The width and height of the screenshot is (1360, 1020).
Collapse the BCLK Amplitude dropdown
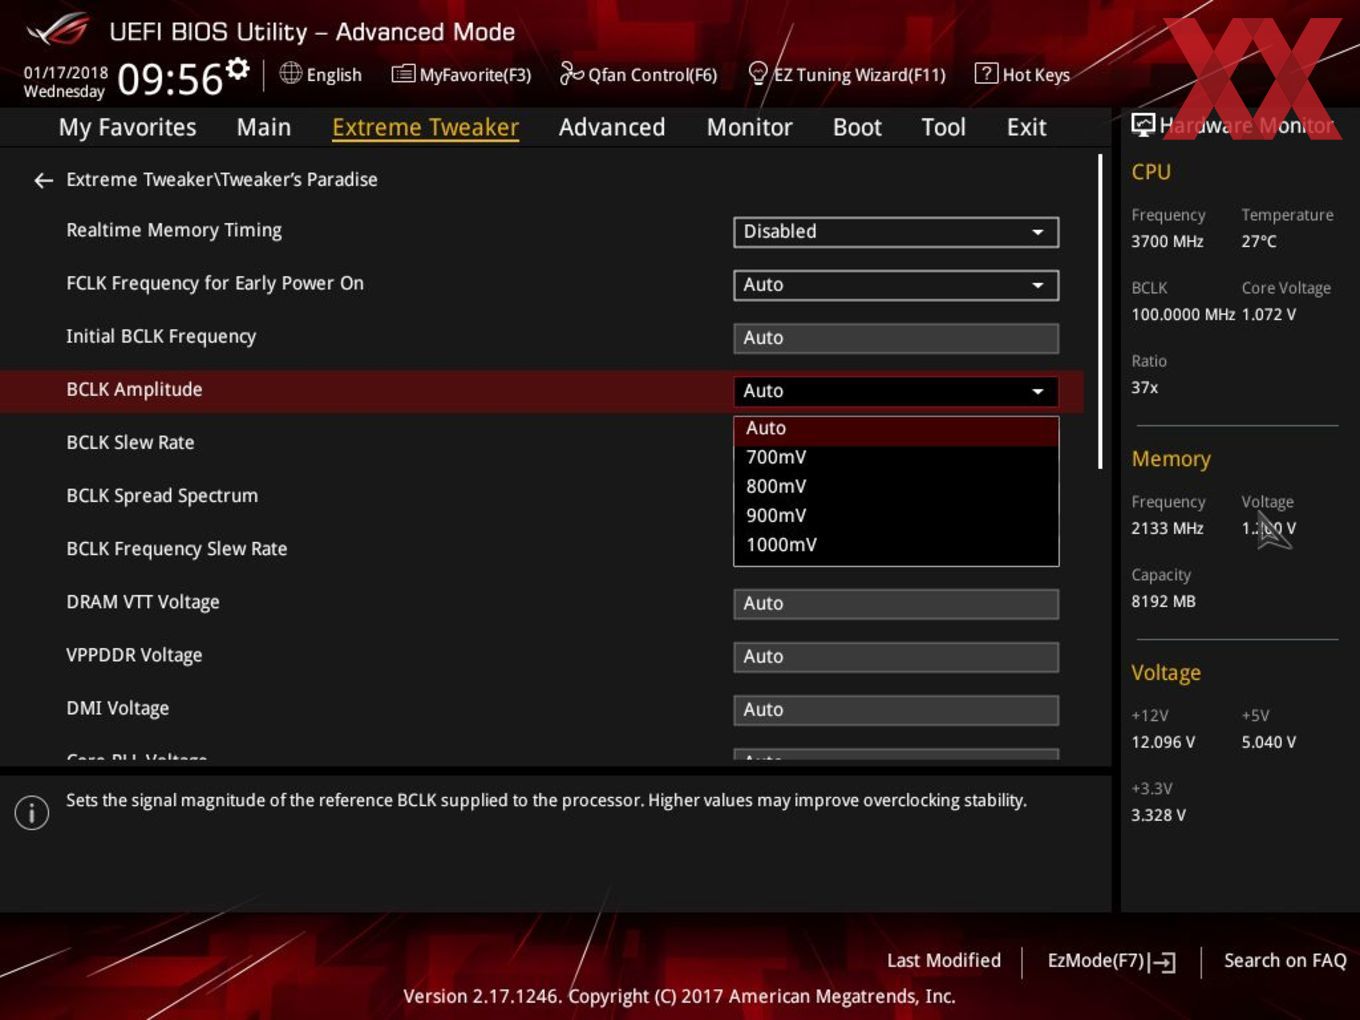click(896, 391)
